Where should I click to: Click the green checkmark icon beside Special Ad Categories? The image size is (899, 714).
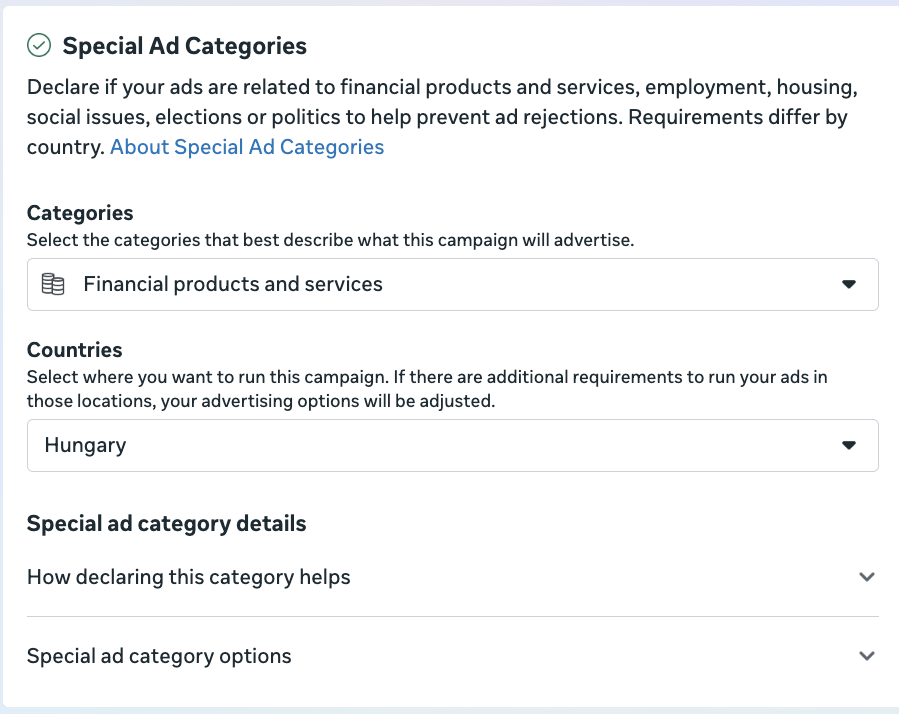tap(39, 45)
